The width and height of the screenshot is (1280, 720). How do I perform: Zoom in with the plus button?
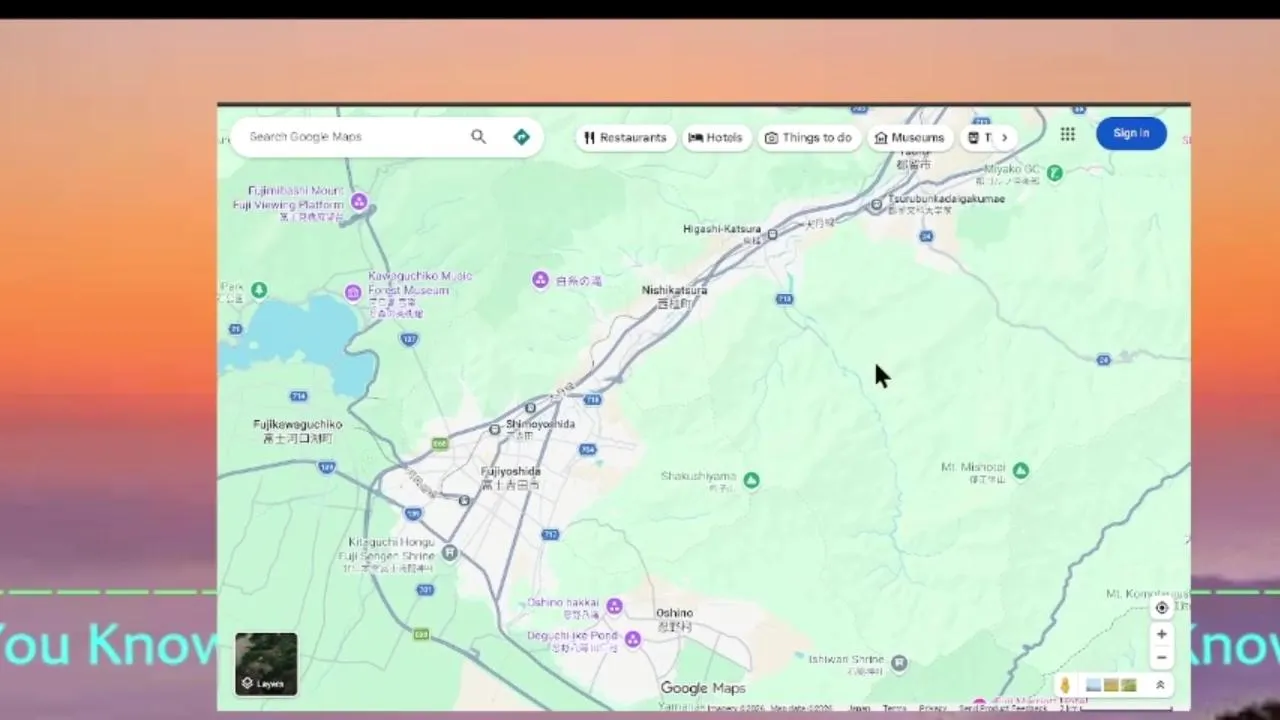pos(1162,634)
